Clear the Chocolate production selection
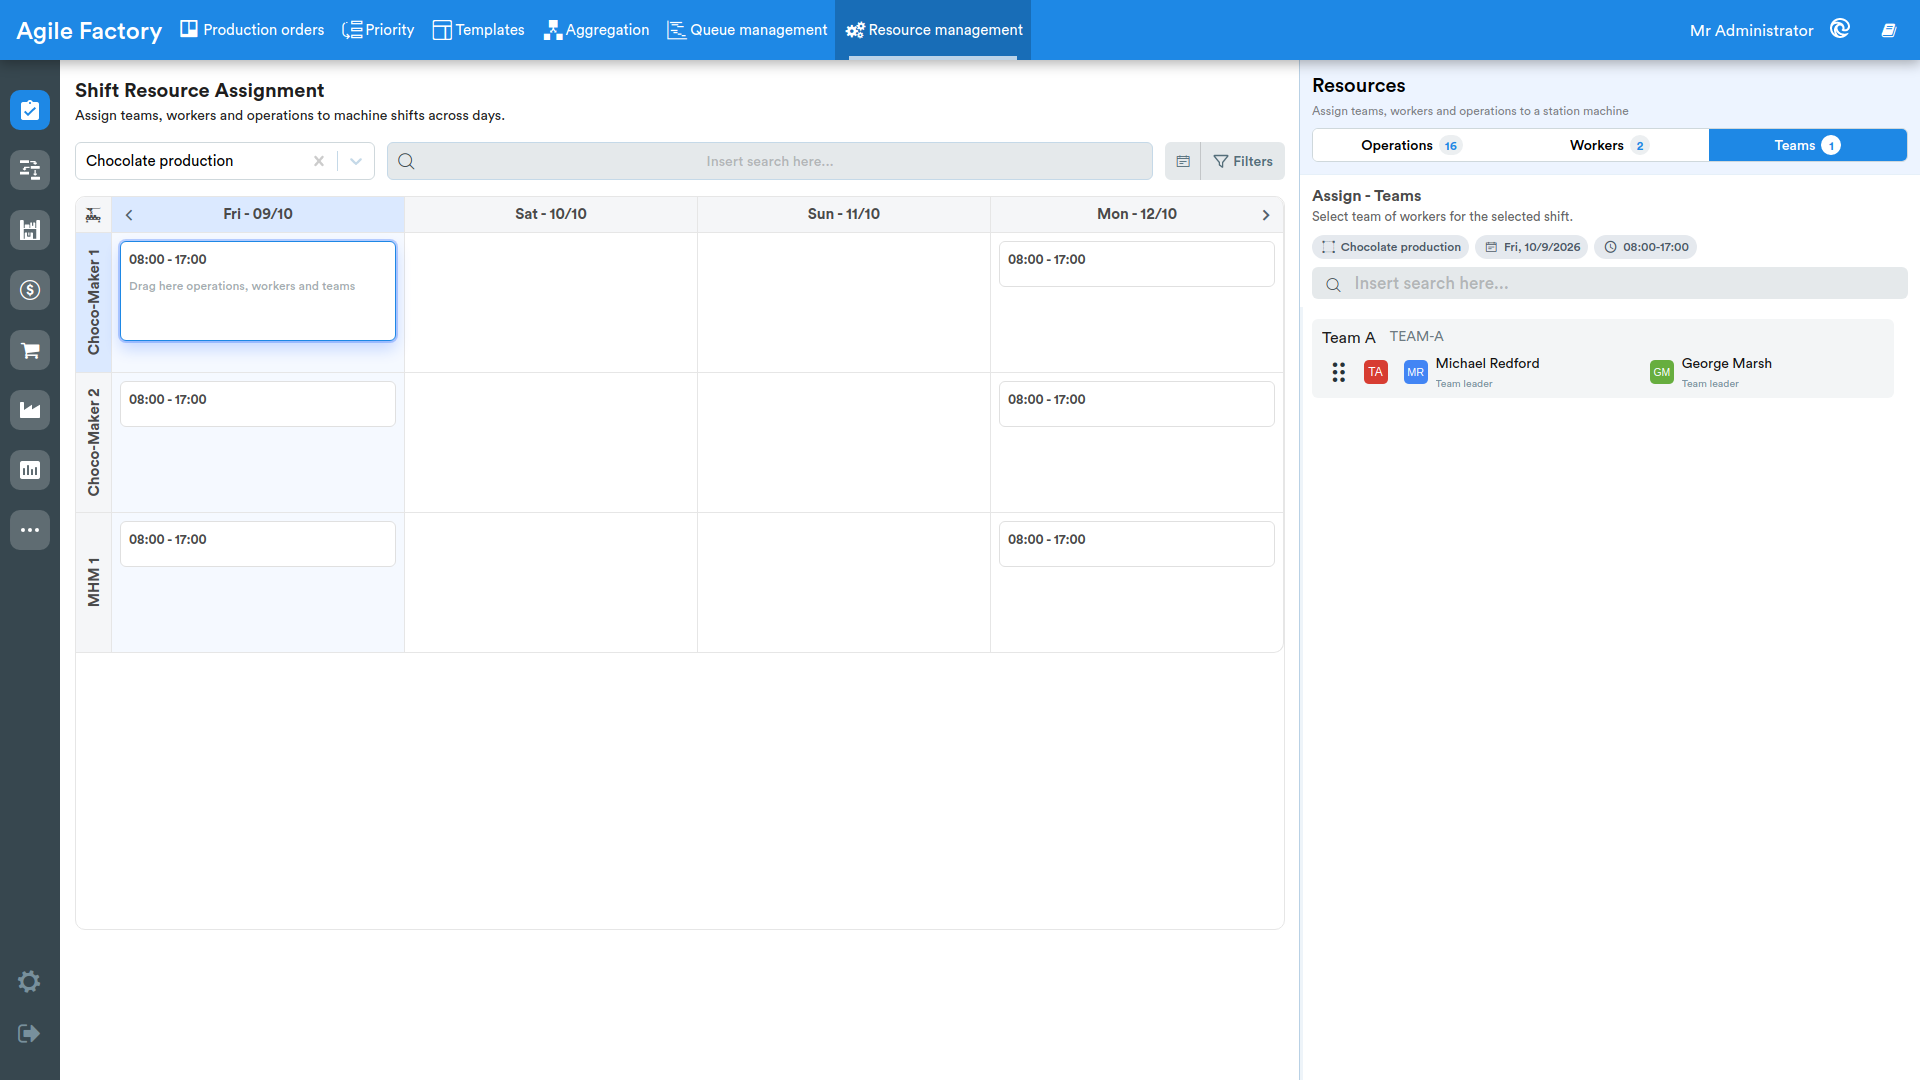Screen dimensions: 1920x1080 click(319, 161)
